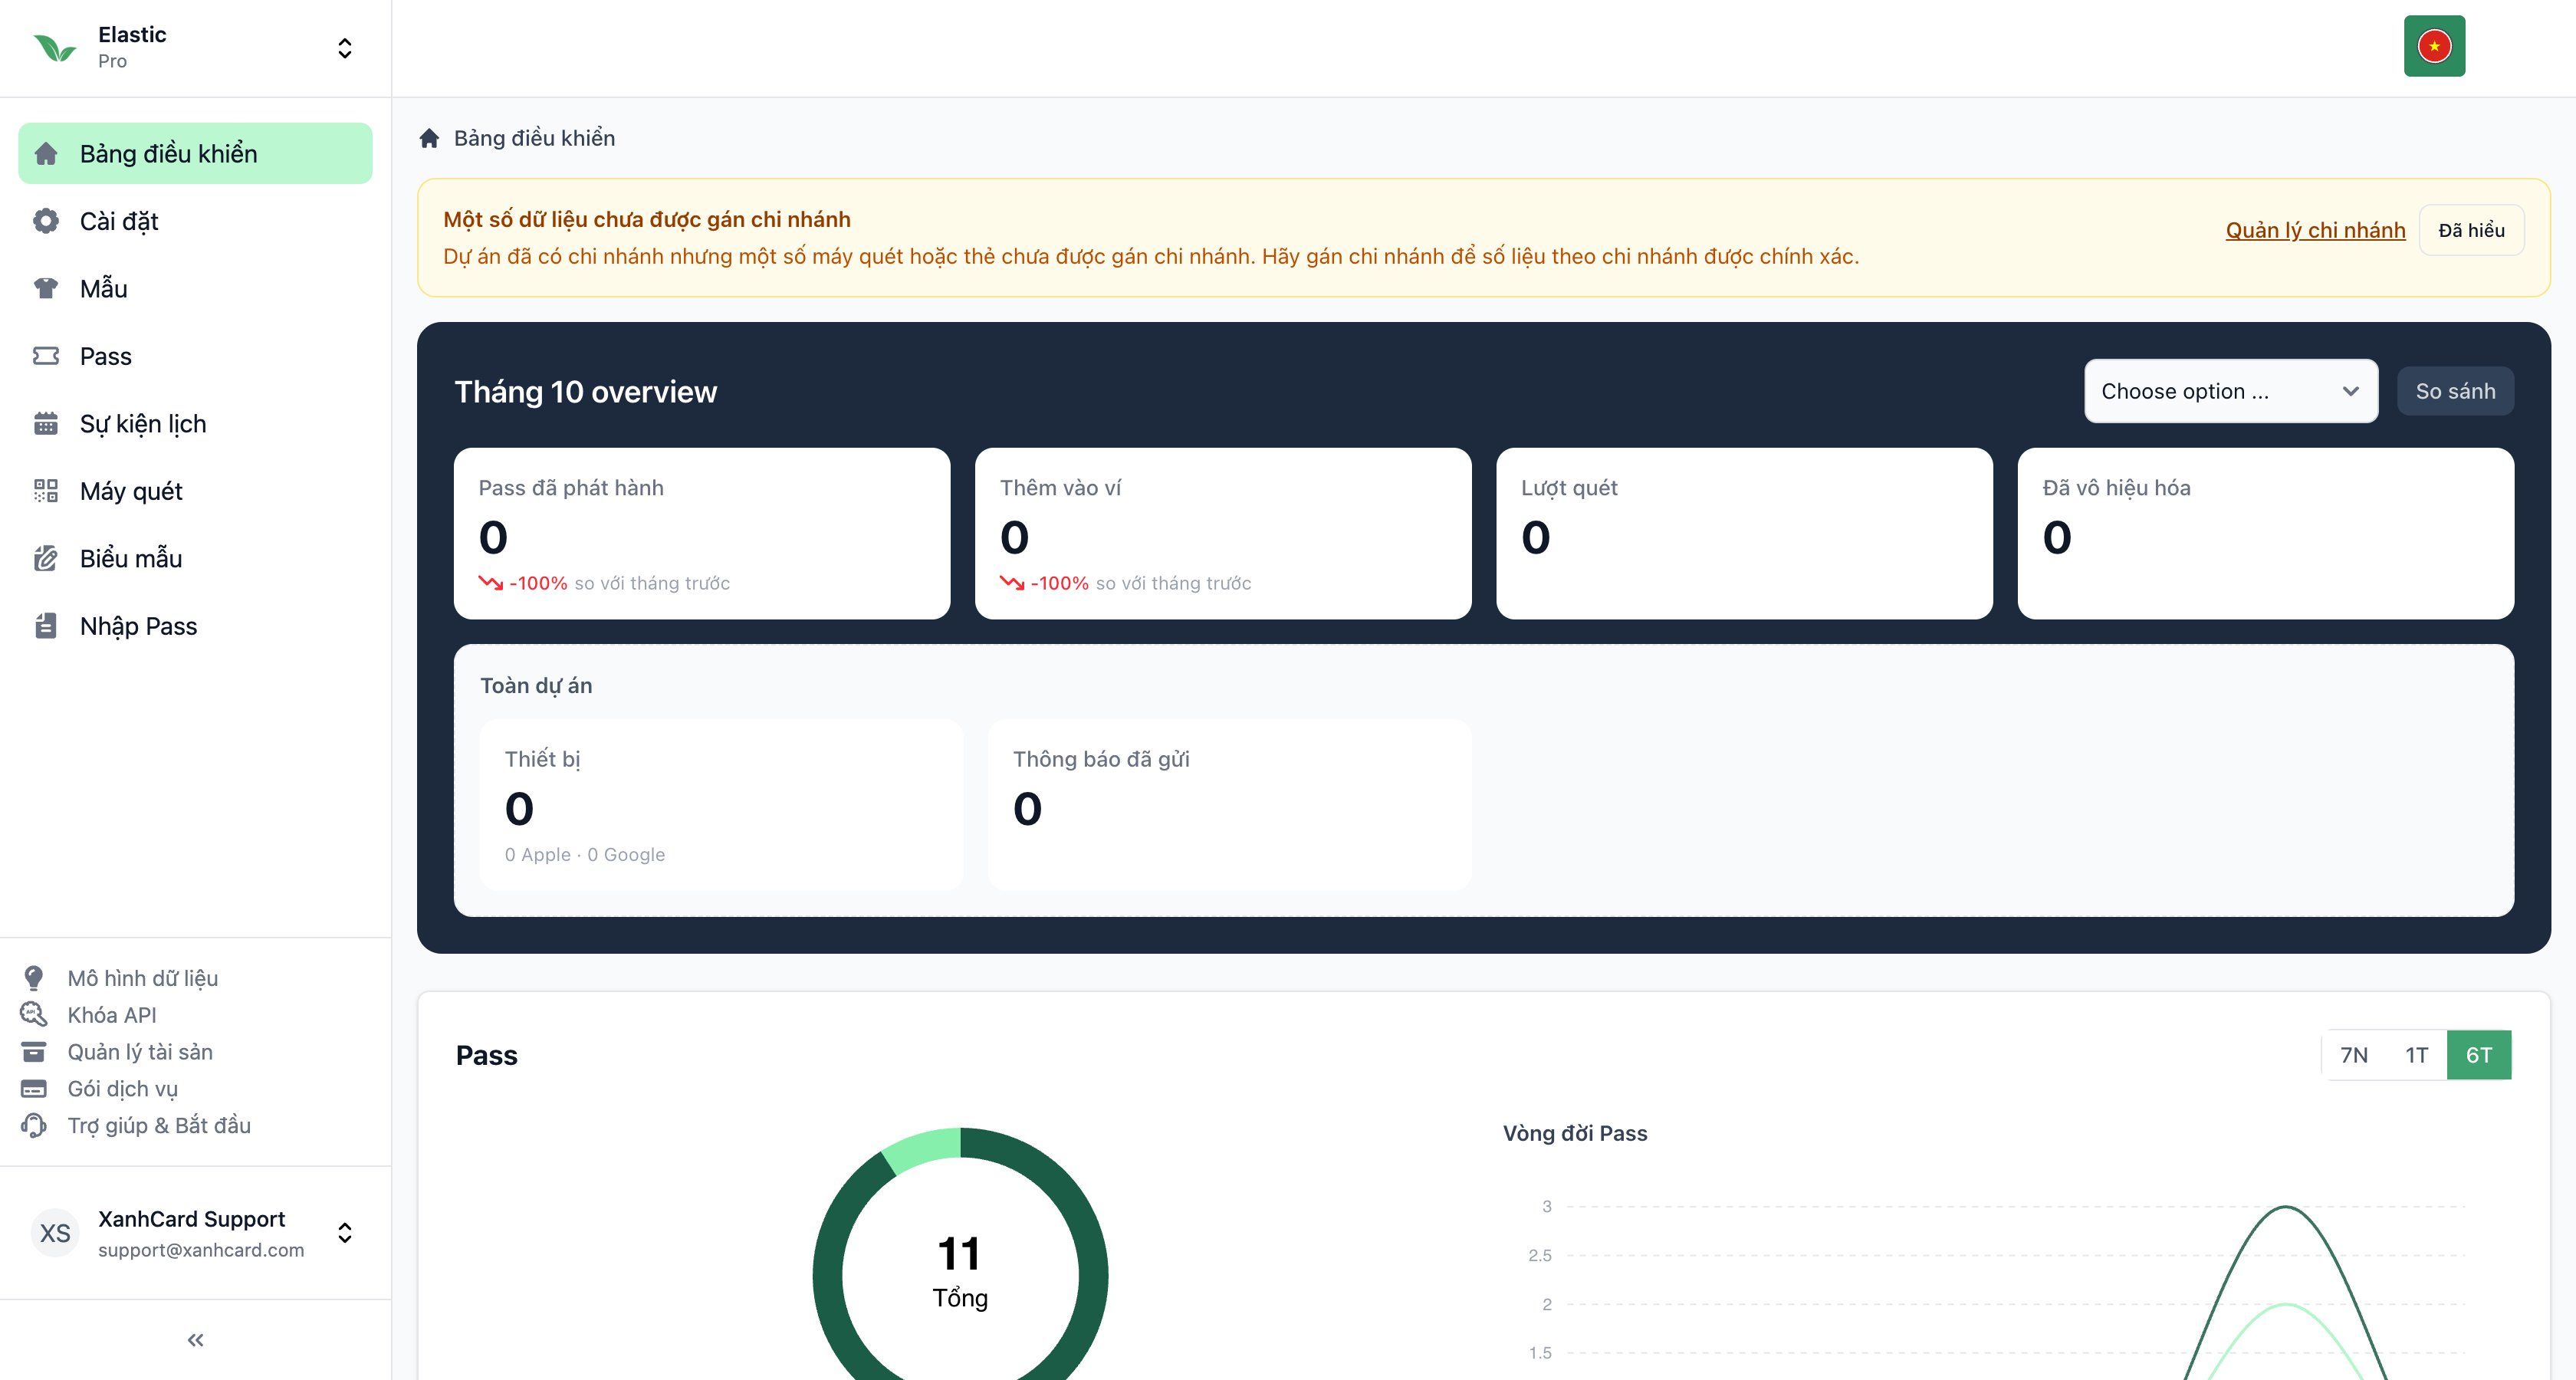
Task: Click the So sánh button
Action: click(x=2455, y=391)
